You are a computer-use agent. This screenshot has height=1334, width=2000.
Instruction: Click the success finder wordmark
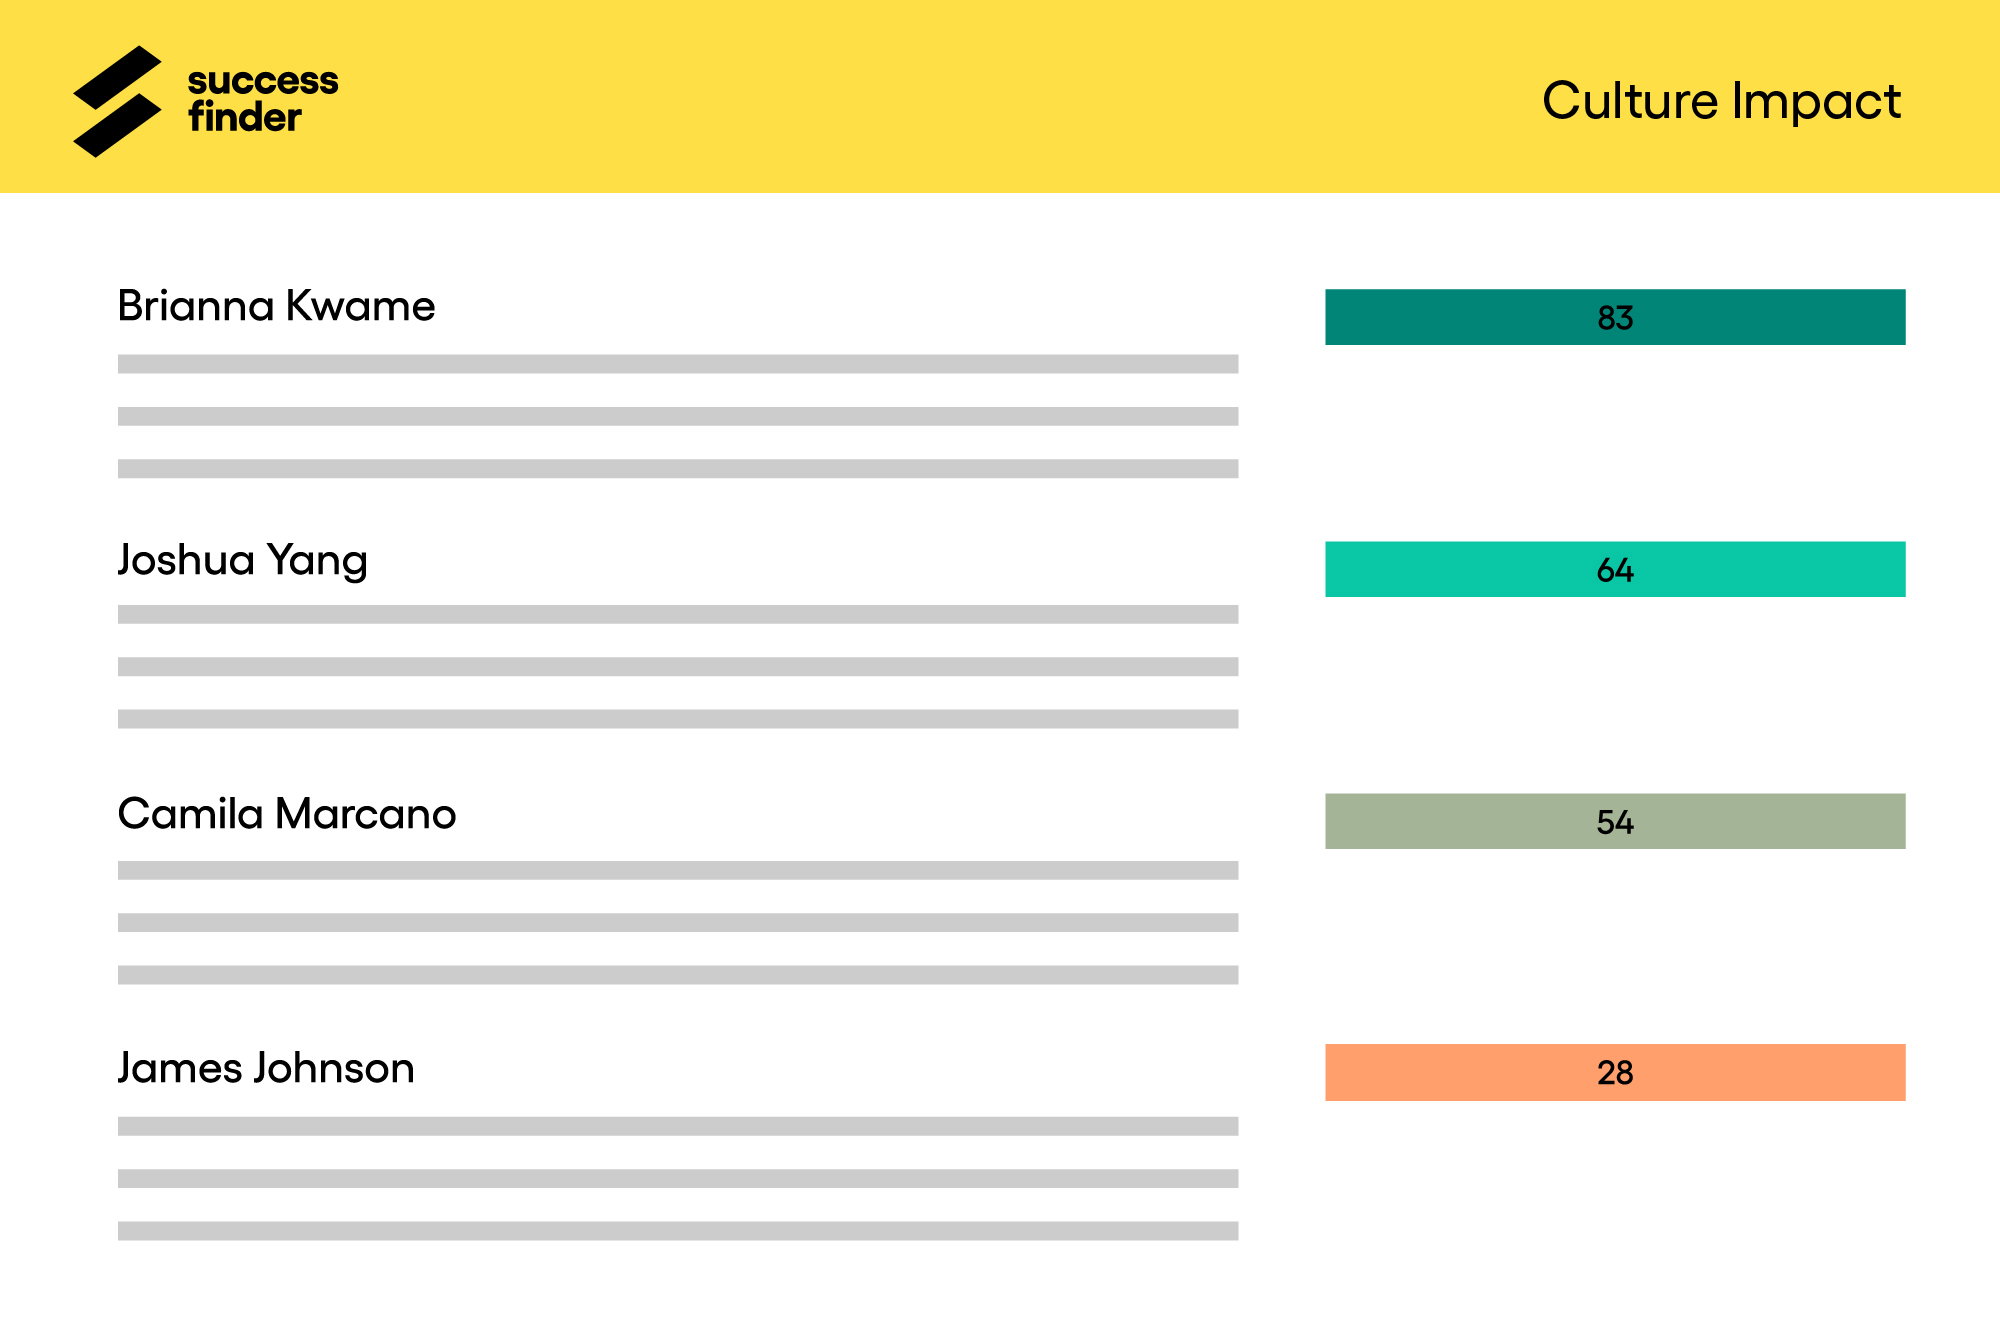click(x=263, y=99)
